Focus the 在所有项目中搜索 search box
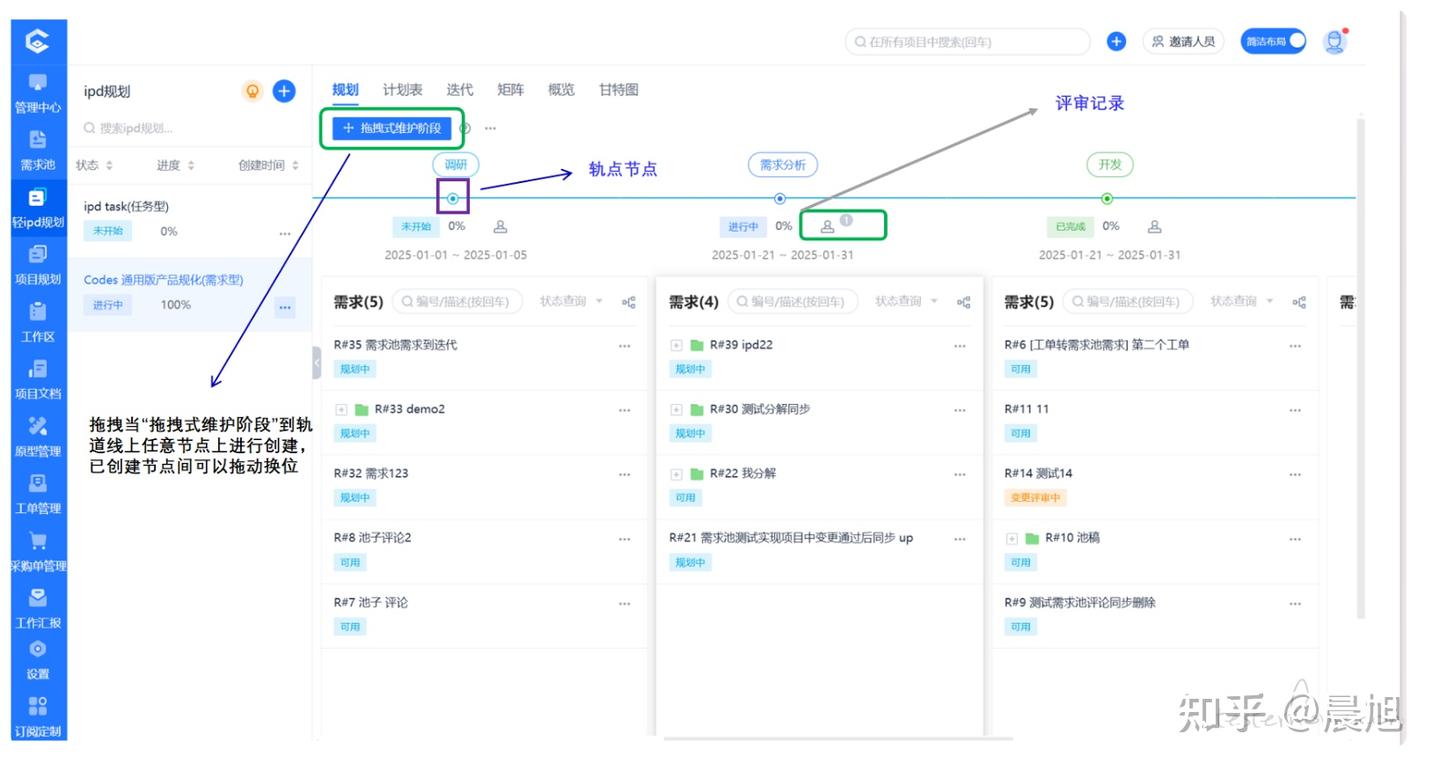This screenshot has width=1440, height=771. [967, 41]
